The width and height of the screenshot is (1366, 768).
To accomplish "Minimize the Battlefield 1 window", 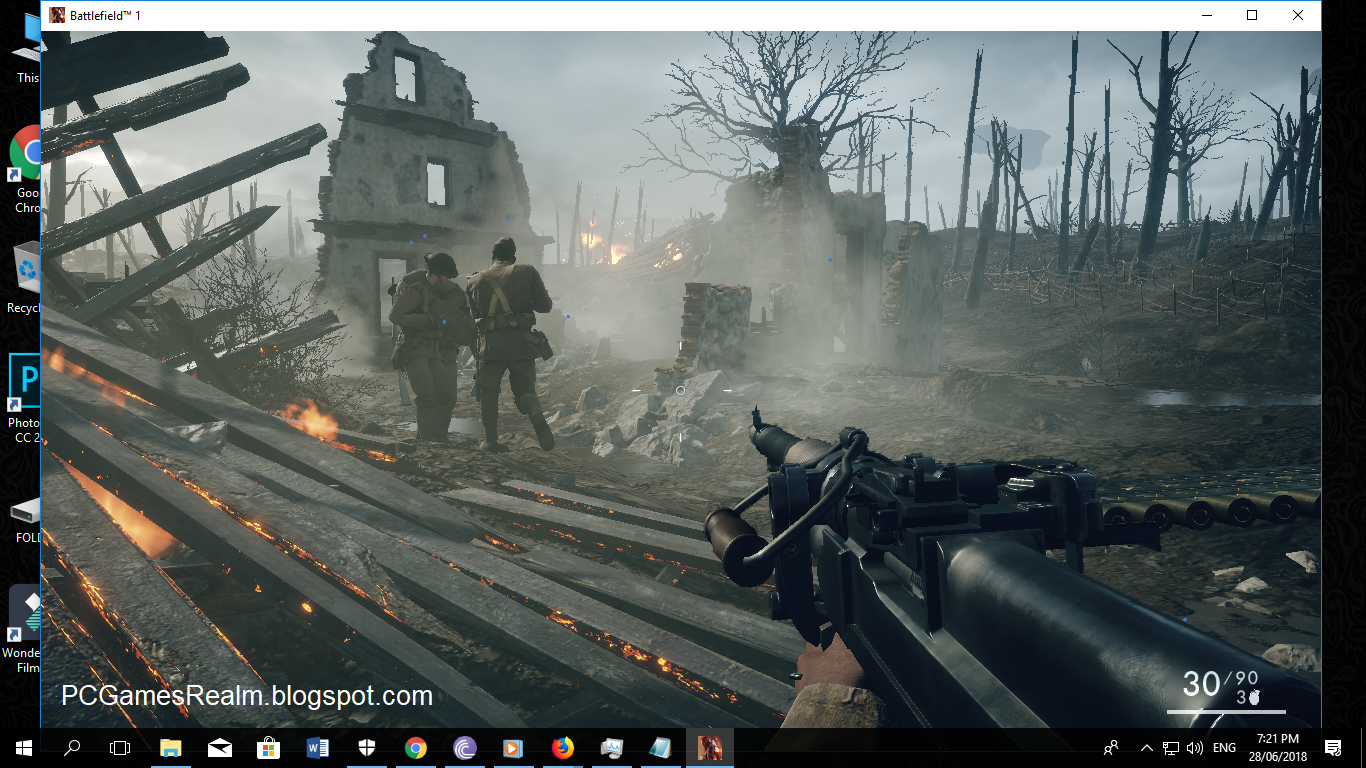I will (x=1206, y=15).
